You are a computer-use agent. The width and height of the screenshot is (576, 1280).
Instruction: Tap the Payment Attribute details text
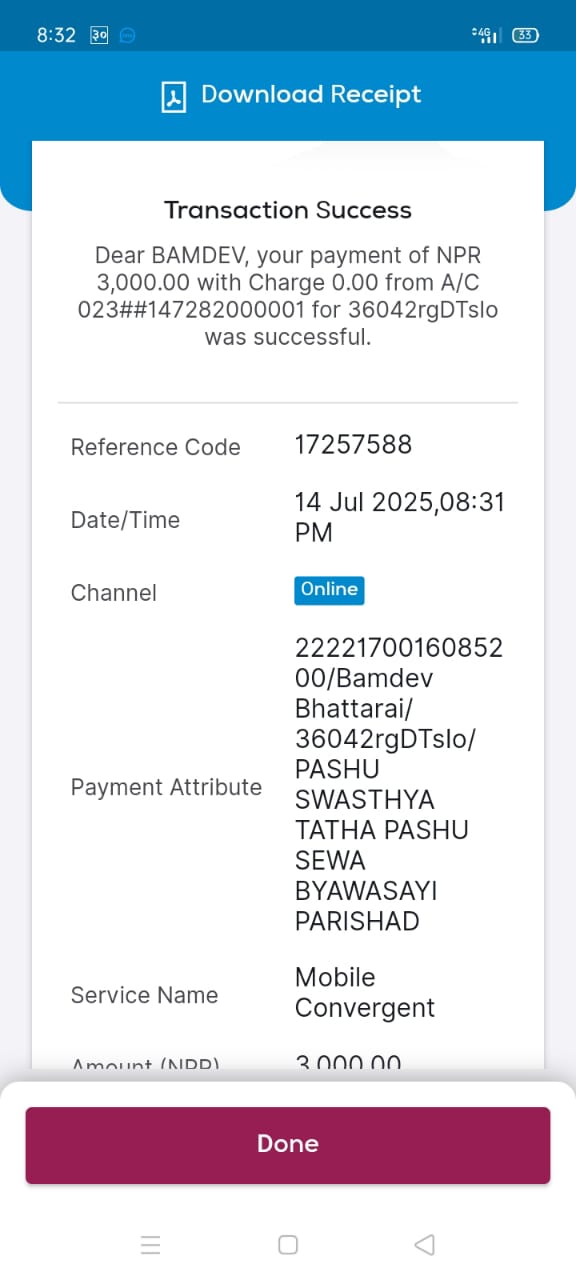pyautogui.click(x=399, y=785)
